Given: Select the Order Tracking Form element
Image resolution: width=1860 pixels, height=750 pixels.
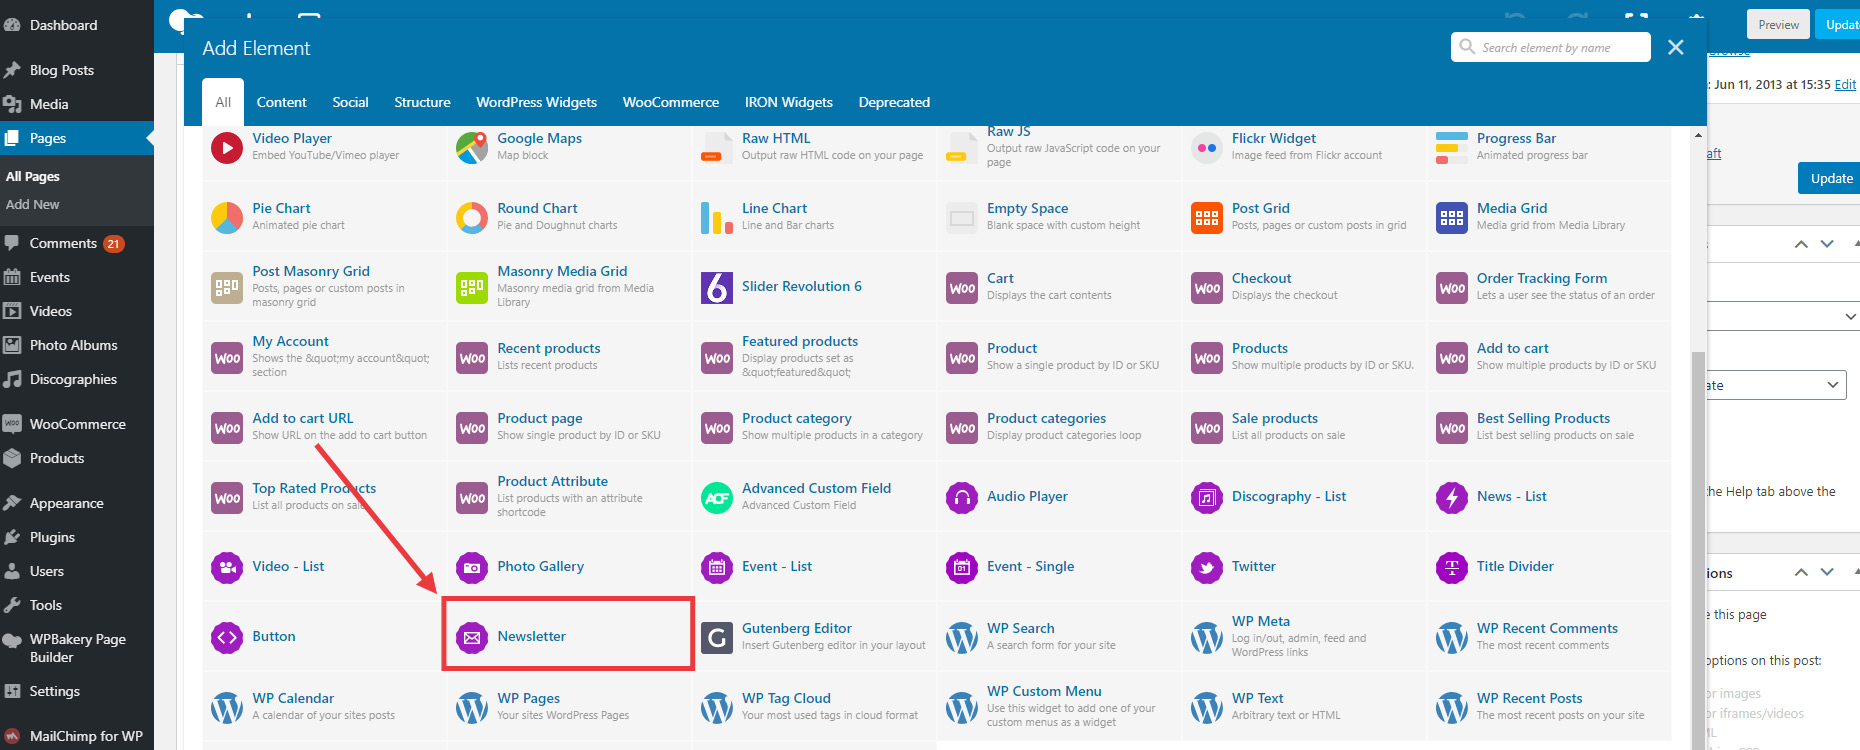Looking at the screenshot, I should pos(1549,286).
